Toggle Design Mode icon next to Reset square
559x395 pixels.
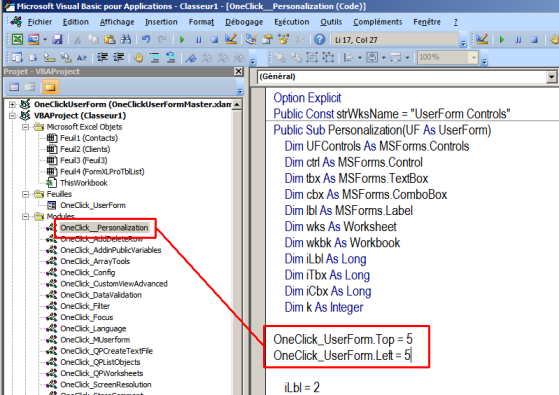[231, 39]
